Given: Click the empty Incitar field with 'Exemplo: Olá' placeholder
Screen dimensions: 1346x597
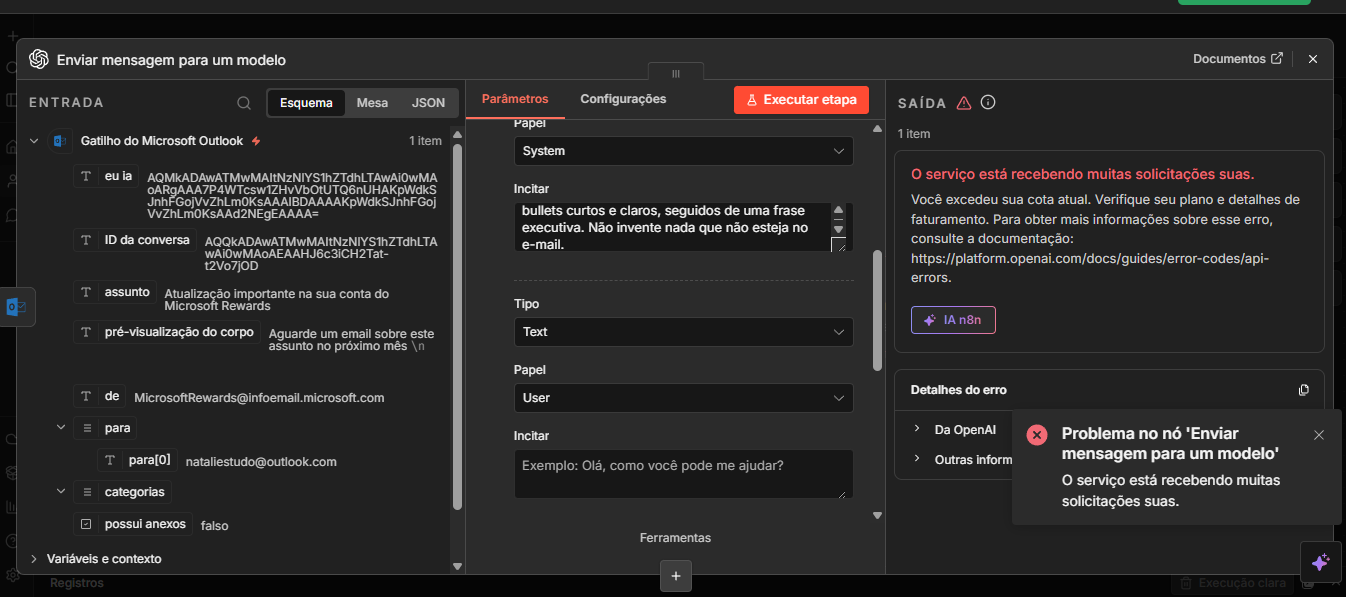Looking at the screenshot, I should pos(684,474).
